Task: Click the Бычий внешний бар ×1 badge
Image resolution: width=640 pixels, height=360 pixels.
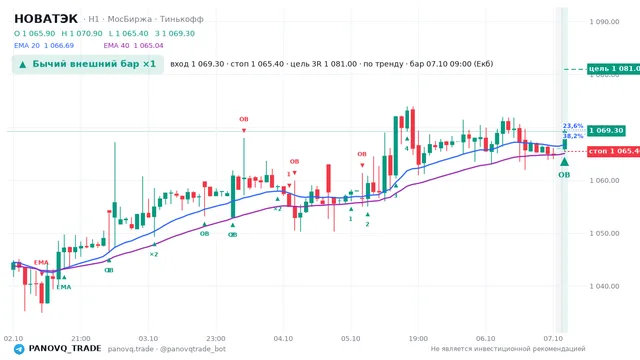Action: [88, 64]
